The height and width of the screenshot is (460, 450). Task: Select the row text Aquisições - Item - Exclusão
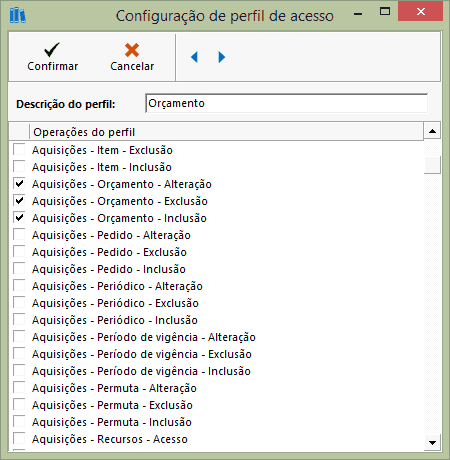pyautogui.click(x=102, y=150)
